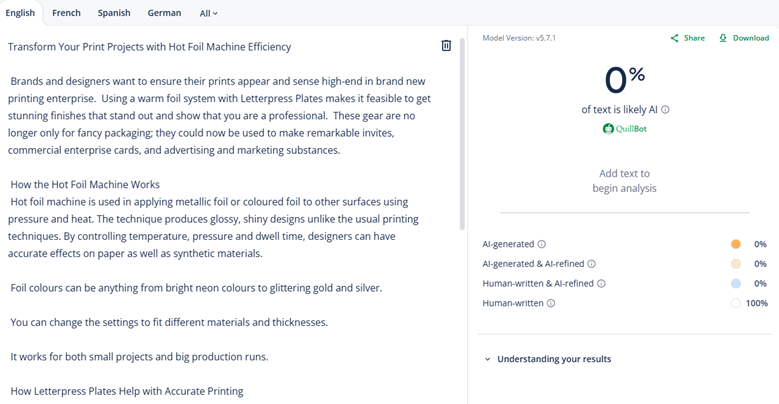The width and height of the screenshot is (779, 404).
Task: Select the English language tab
Action: (x=20, y=13)
